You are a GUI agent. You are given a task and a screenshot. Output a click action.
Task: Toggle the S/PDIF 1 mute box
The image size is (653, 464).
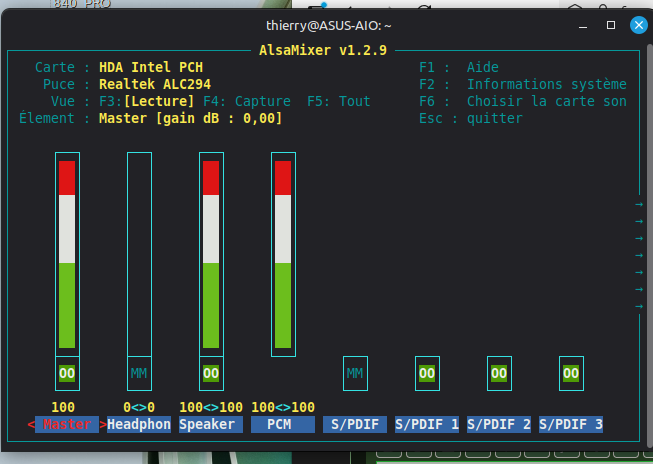427,373
